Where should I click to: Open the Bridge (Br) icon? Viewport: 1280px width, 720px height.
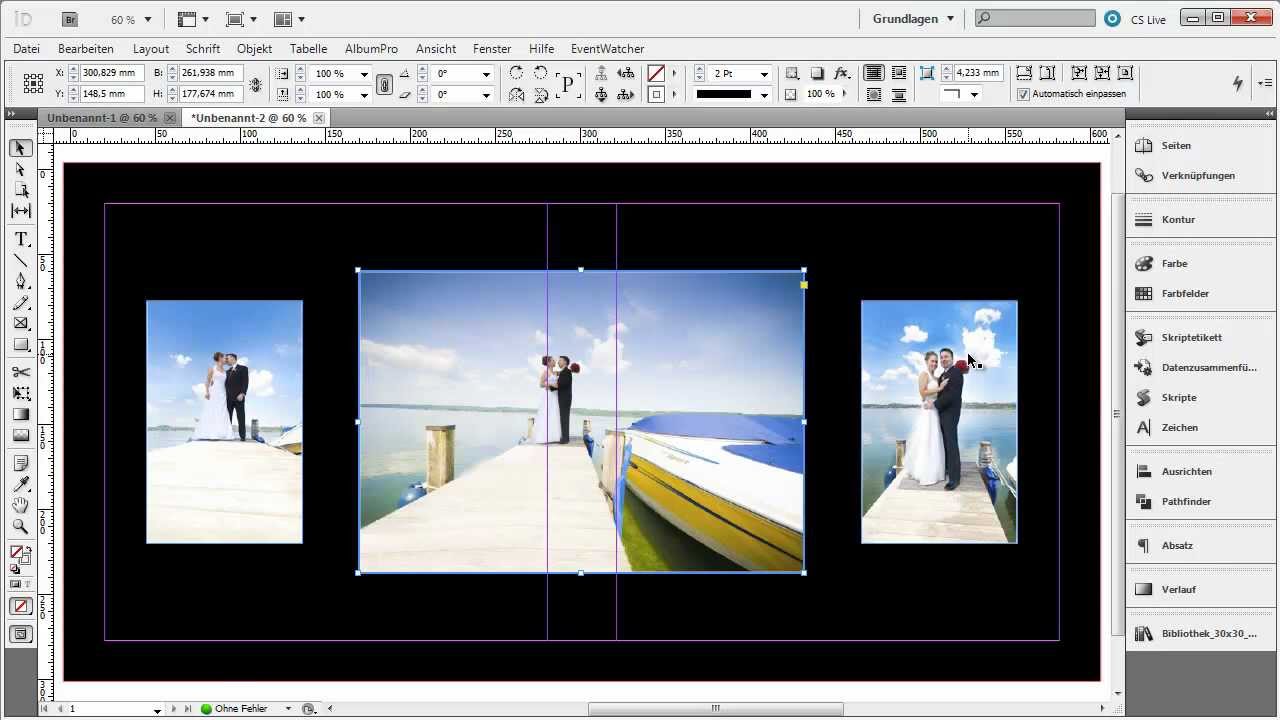pyautogui.click(x=69, y=19)
